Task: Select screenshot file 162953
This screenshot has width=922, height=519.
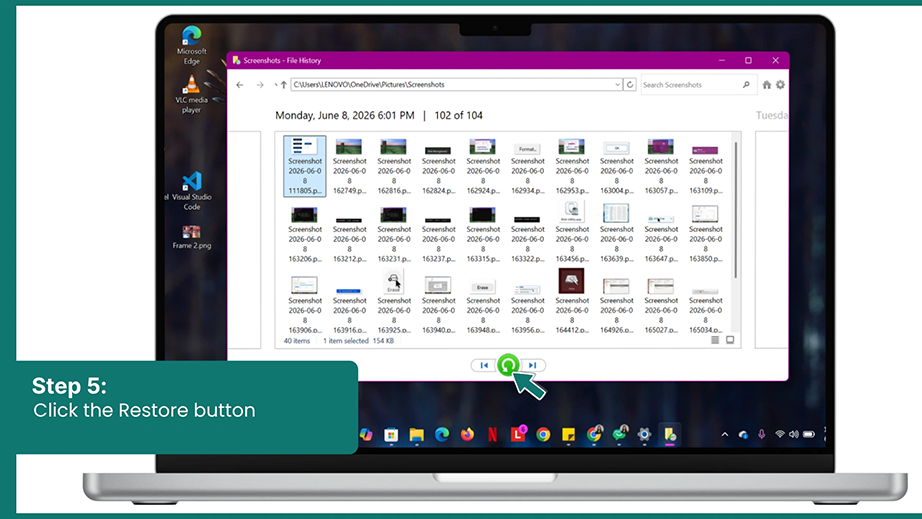Action: click(x=572, y=166)
